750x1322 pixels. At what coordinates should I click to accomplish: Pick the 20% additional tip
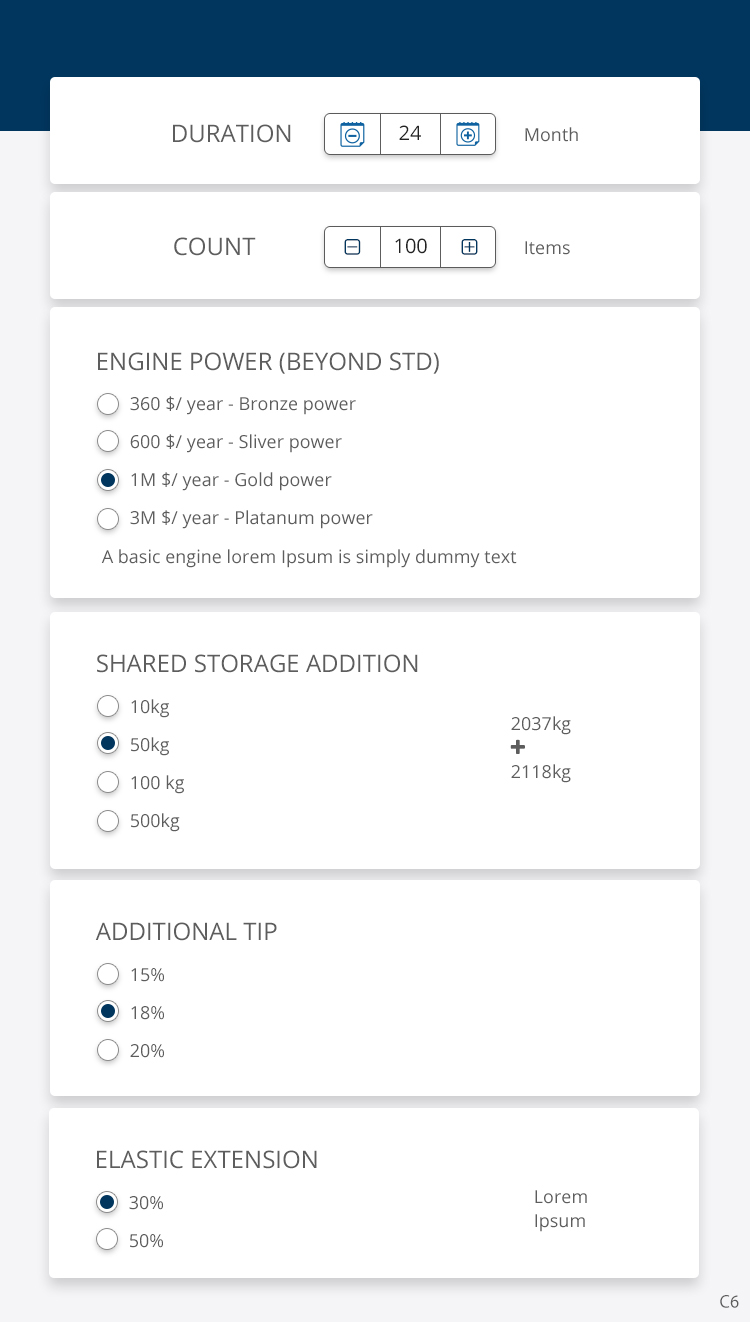(x=108, y=1051)
